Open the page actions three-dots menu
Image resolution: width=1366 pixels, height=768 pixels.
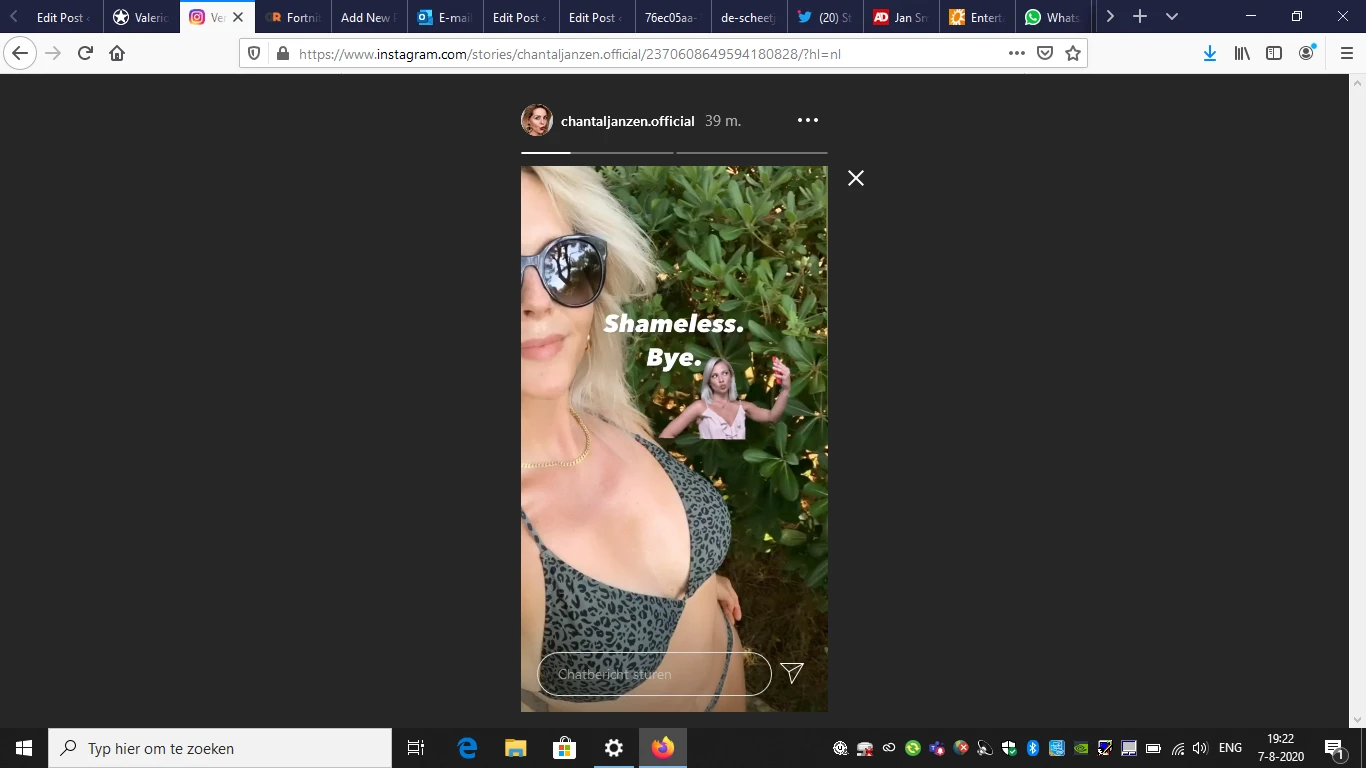[1016, 53]
